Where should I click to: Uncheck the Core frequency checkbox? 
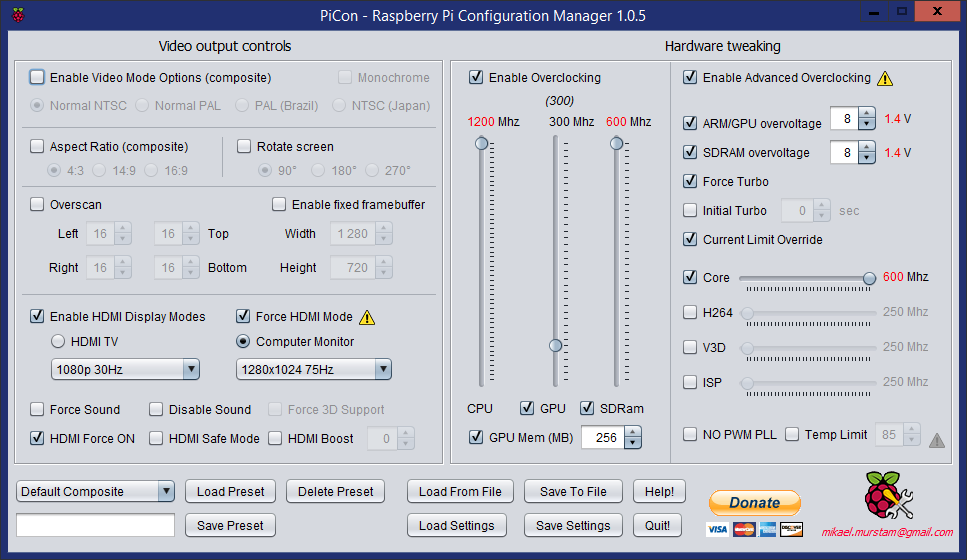[x=690, y=277]
